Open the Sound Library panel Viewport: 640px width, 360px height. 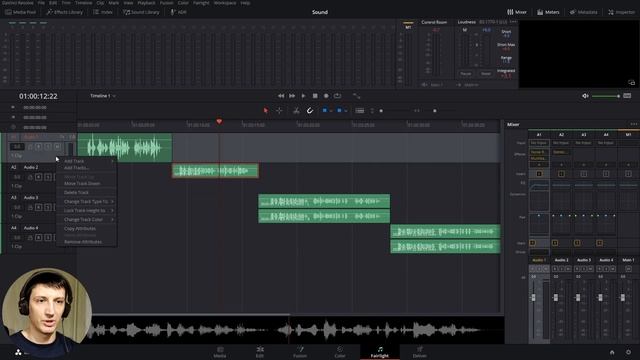tap(141, 12)
